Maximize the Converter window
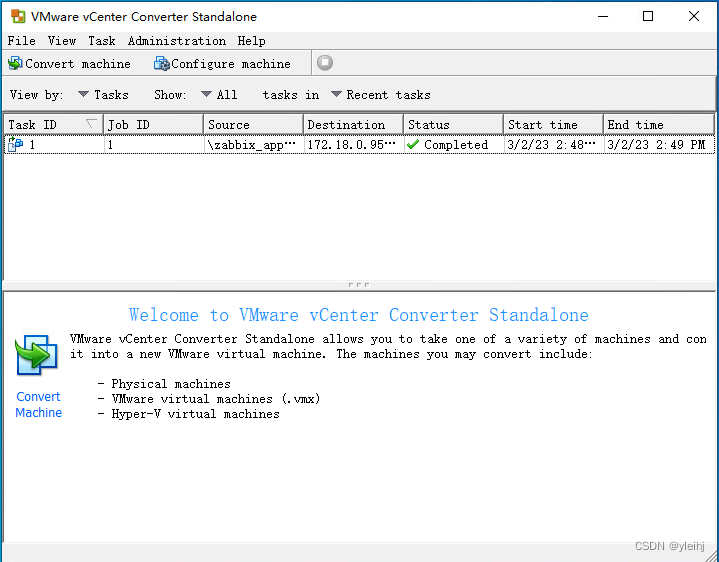The image size is (719, 562). [x=648, y=17]
